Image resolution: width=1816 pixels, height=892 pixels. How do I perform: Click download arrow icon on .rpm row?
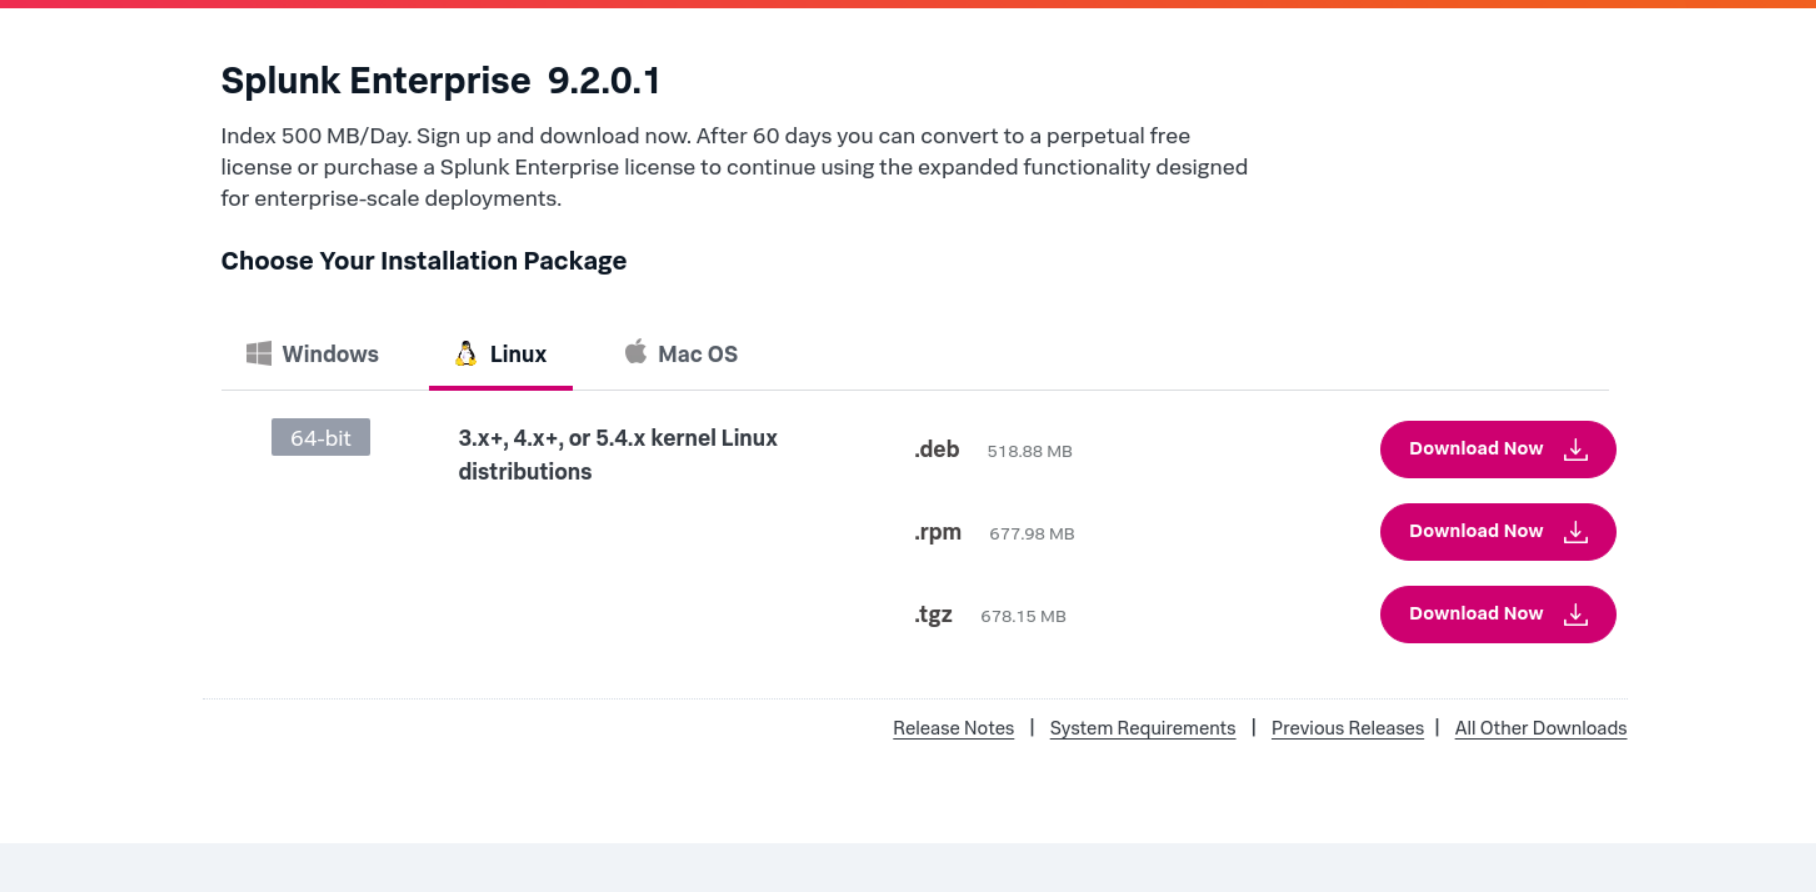[x=1575, y=532]
